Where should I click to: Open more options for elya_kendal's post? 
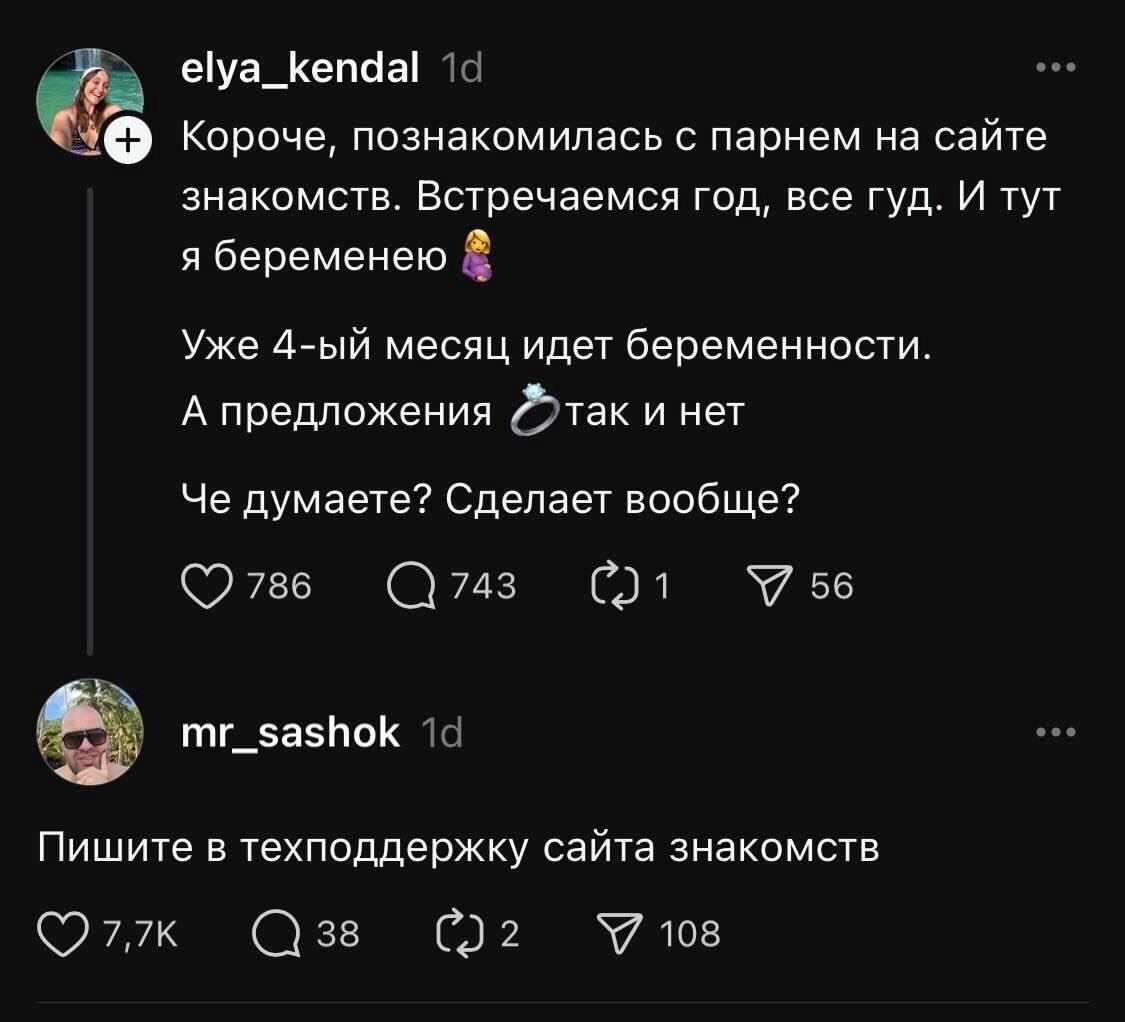[1056, 69]
